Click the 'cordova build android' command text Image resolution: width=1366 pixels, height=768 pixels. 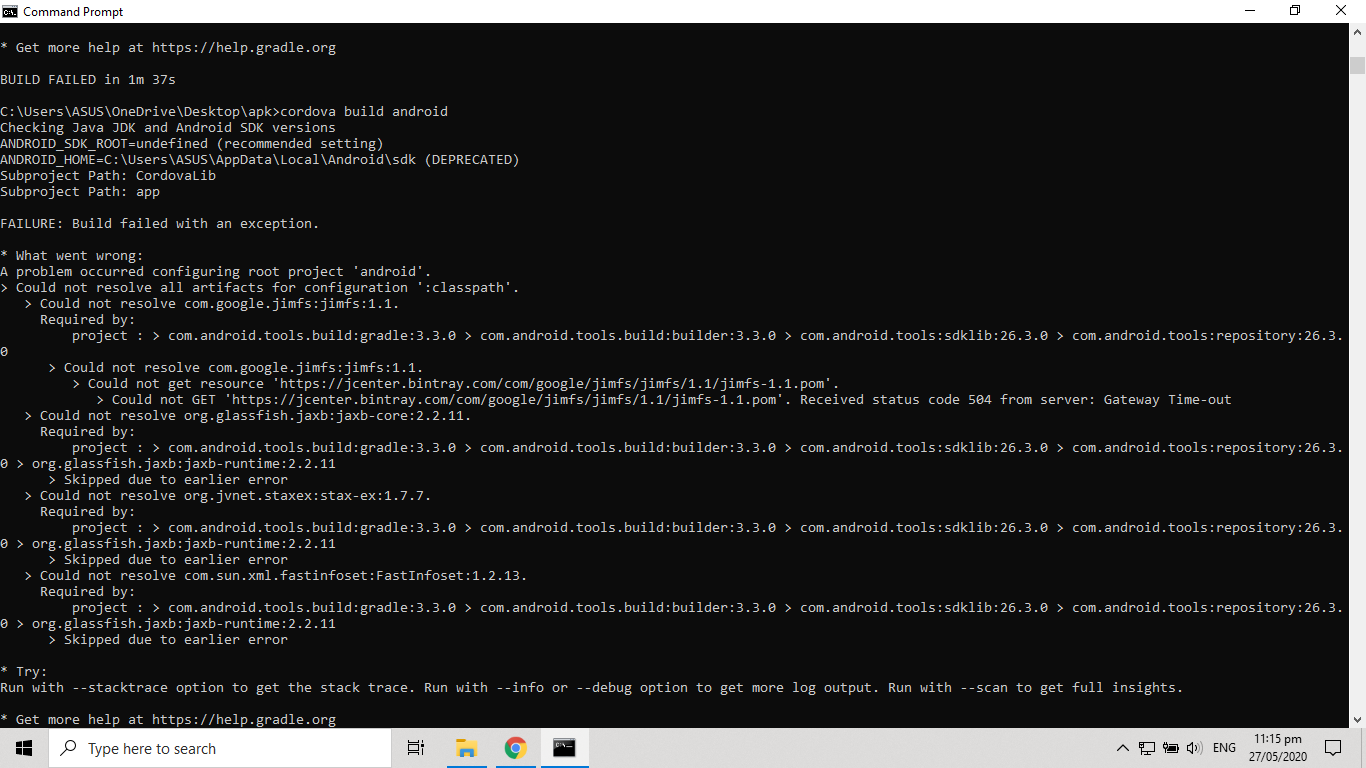click(x=364, y=111)
